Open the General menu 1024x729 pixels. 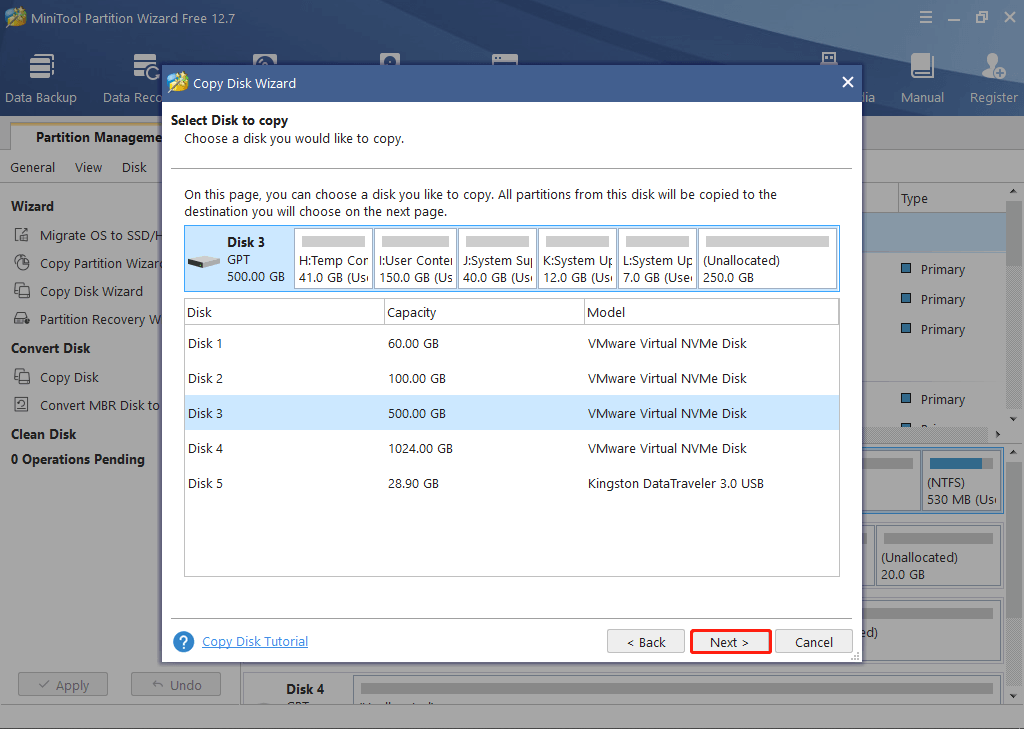pos(33,167)
